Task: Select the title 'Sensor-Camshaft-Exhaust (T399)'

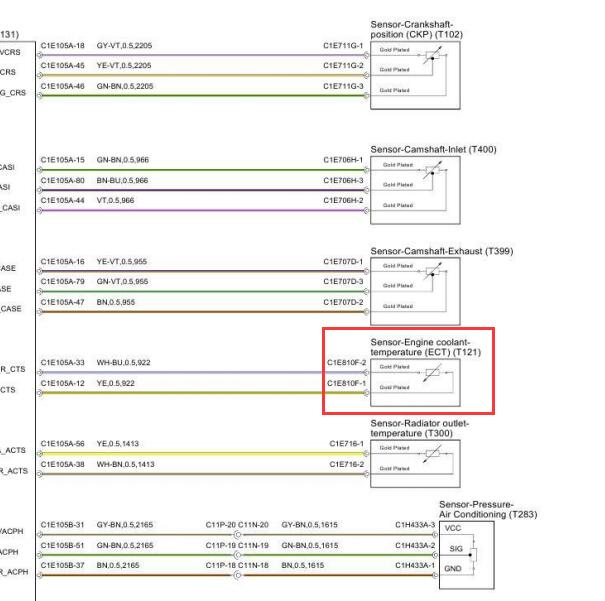Action: [442, 251]
